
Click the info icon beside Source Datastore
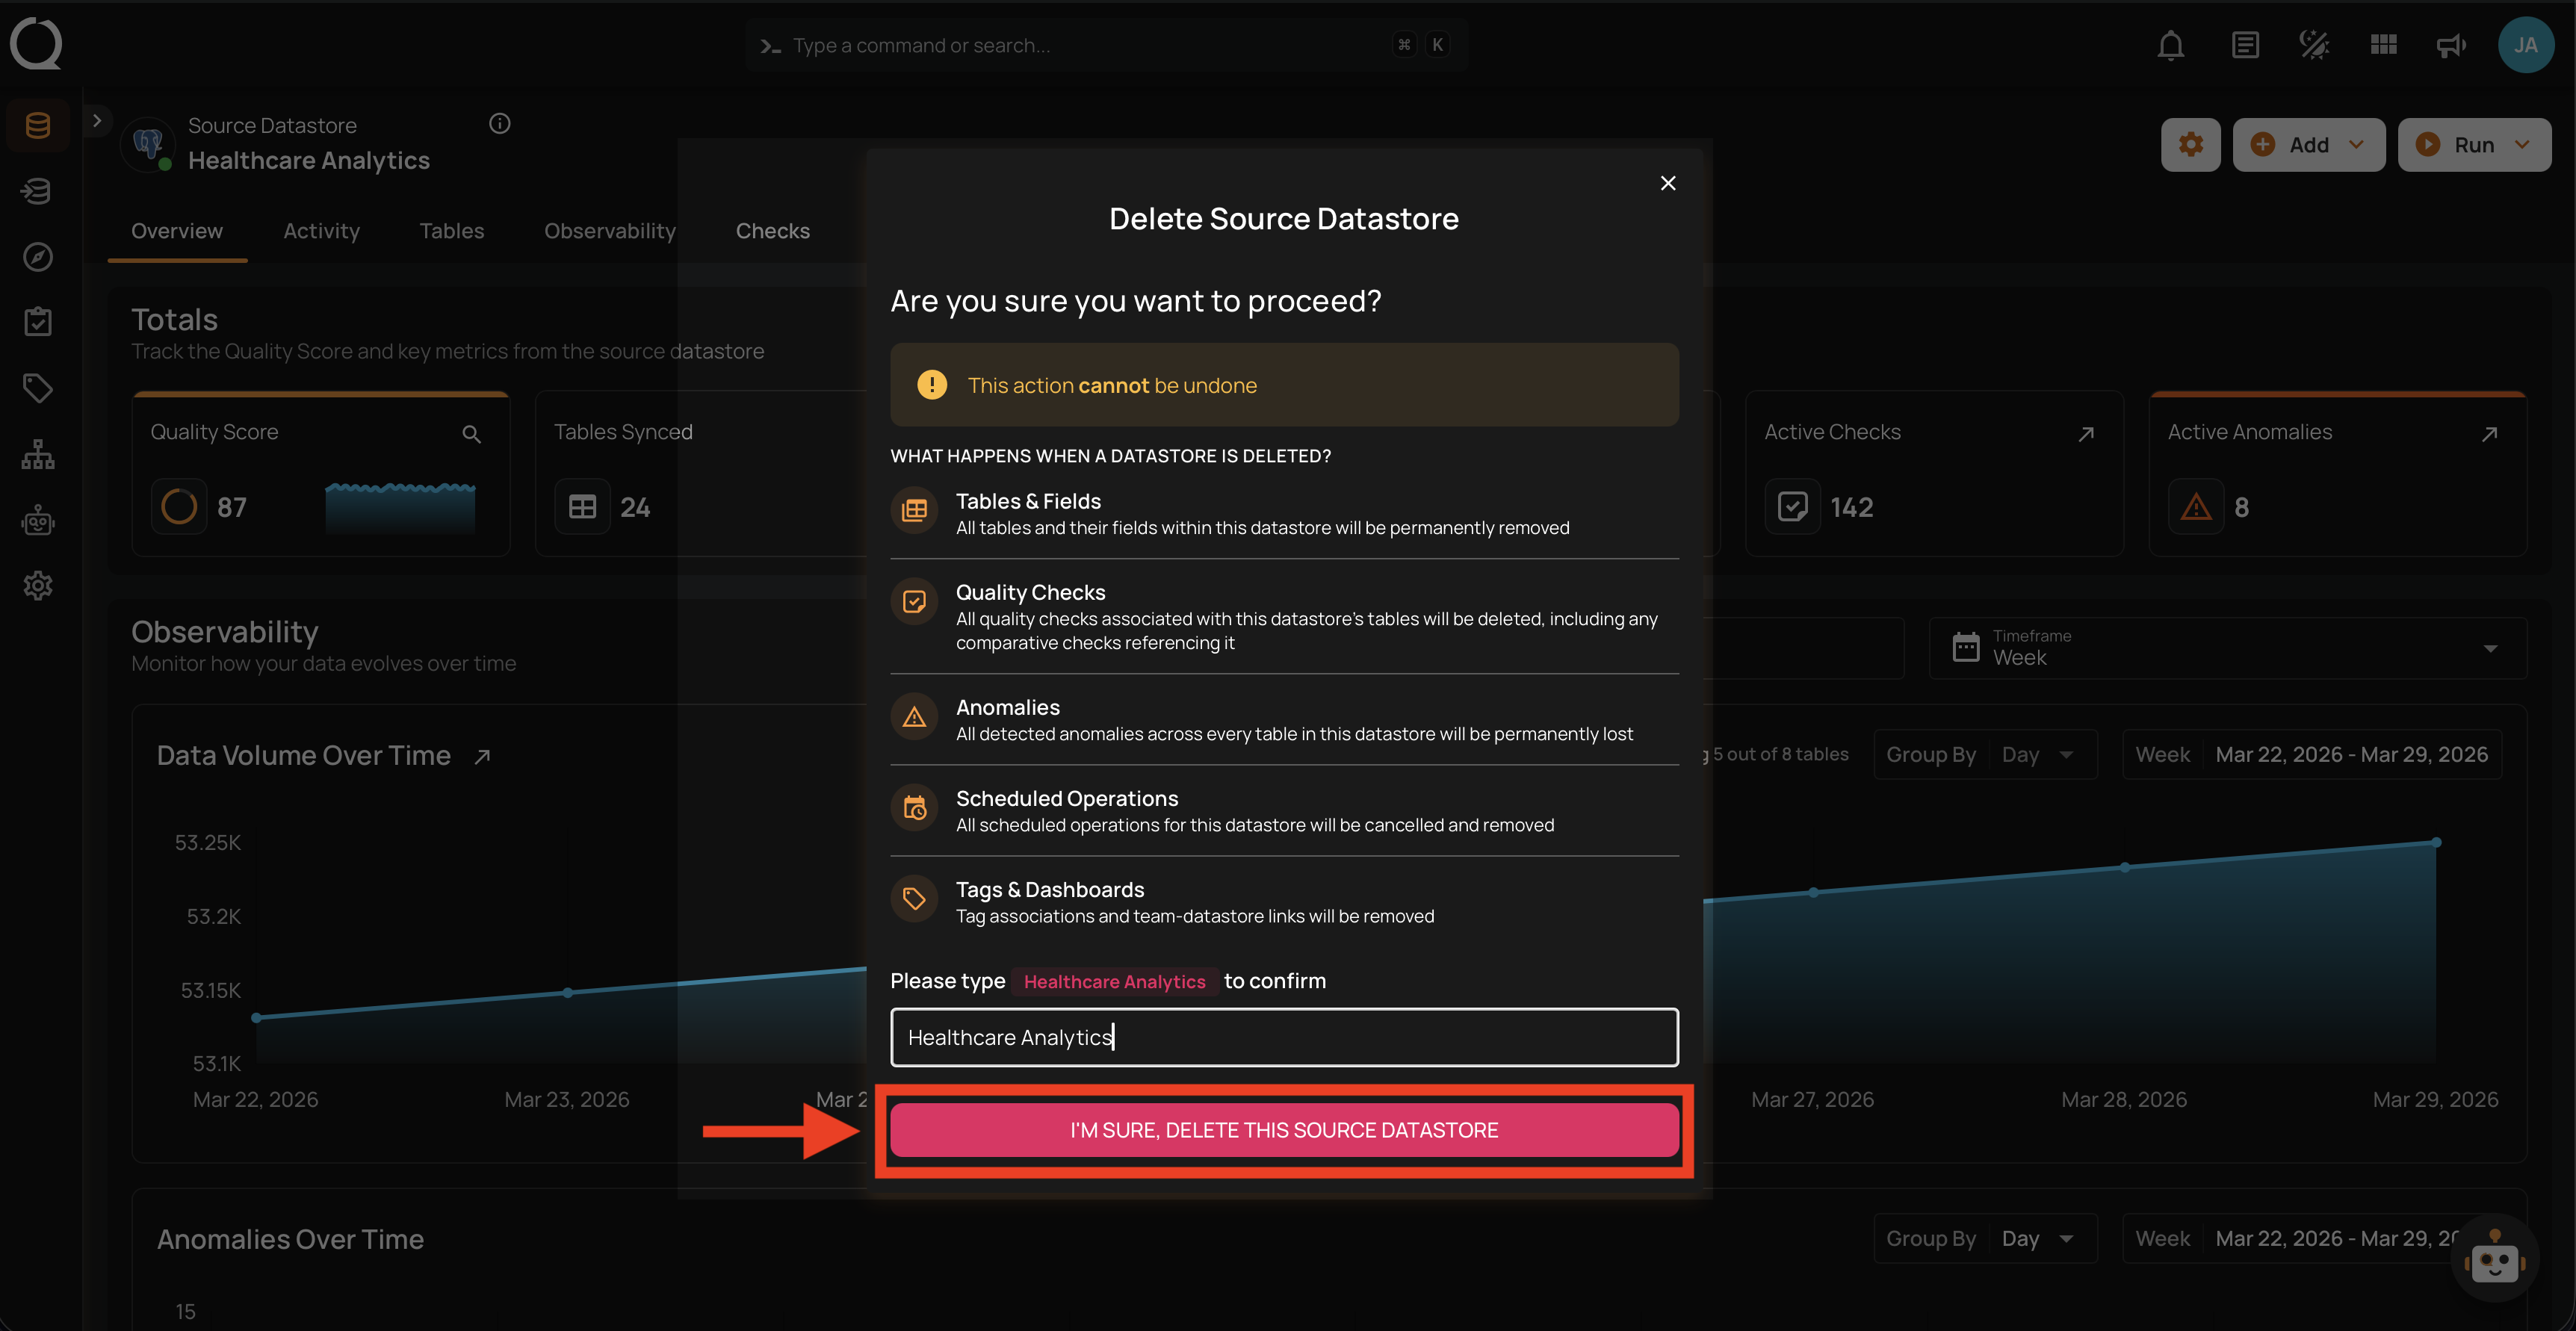(x=500, y=124)
